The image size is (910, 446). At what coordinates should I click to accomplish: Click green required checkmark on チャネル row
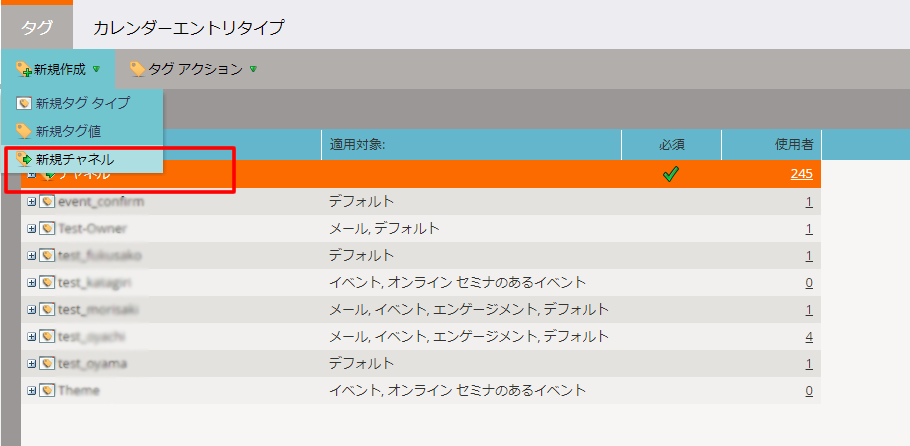pyautogui.click(x=670, y=174)
